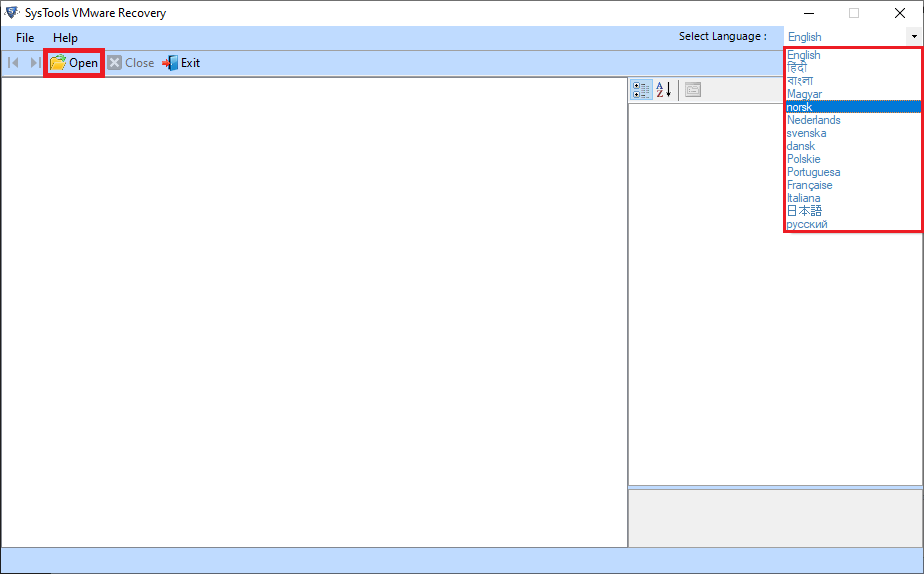
Task: Pick Nederlands from the language list
Action: click(x=853, y=120)
